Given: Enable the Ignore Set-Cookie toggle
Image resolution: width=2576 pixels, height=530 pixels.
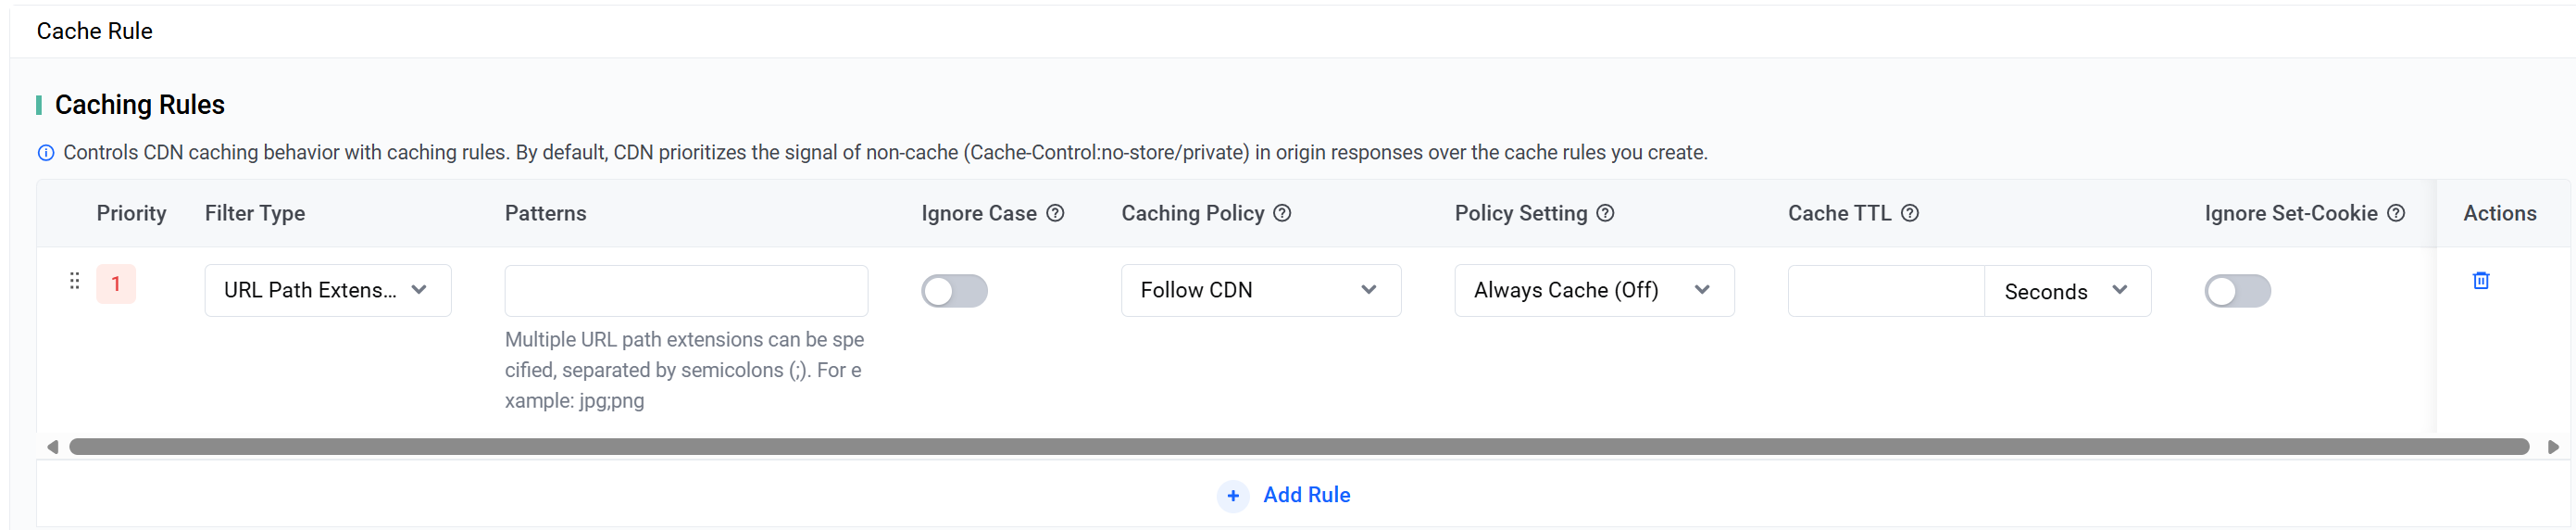Looking at the screenshot, I should 2237,291.
